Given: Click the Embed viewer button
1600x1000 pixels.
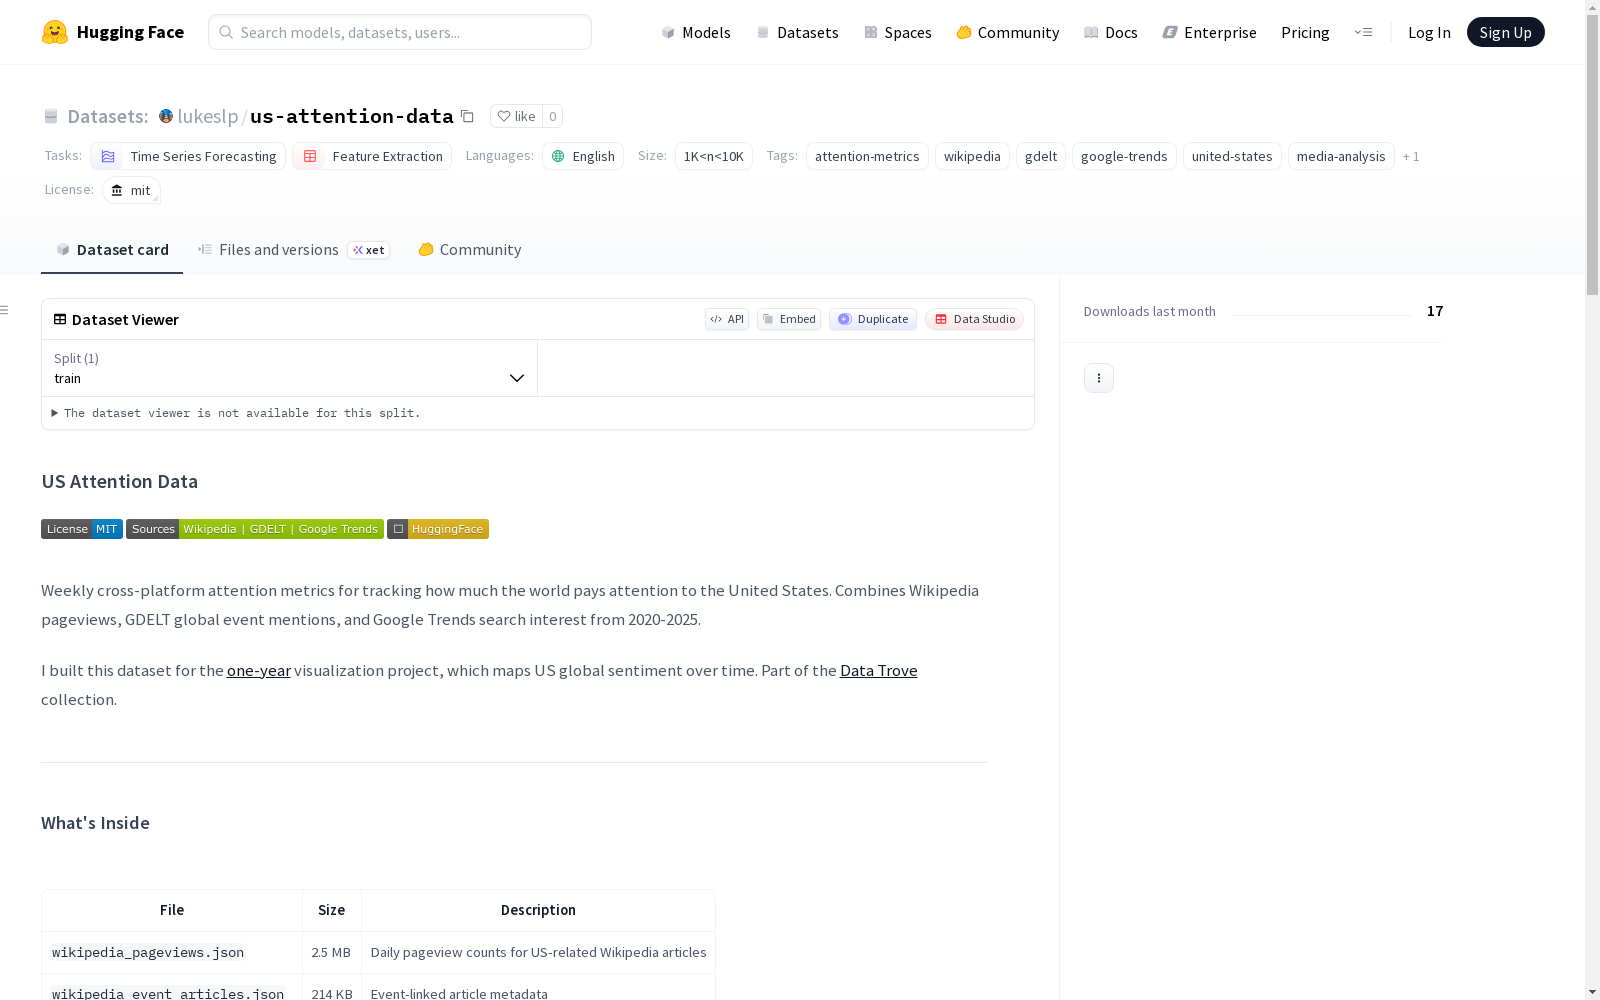Looking at the screenshot, I should coord(789,319).
